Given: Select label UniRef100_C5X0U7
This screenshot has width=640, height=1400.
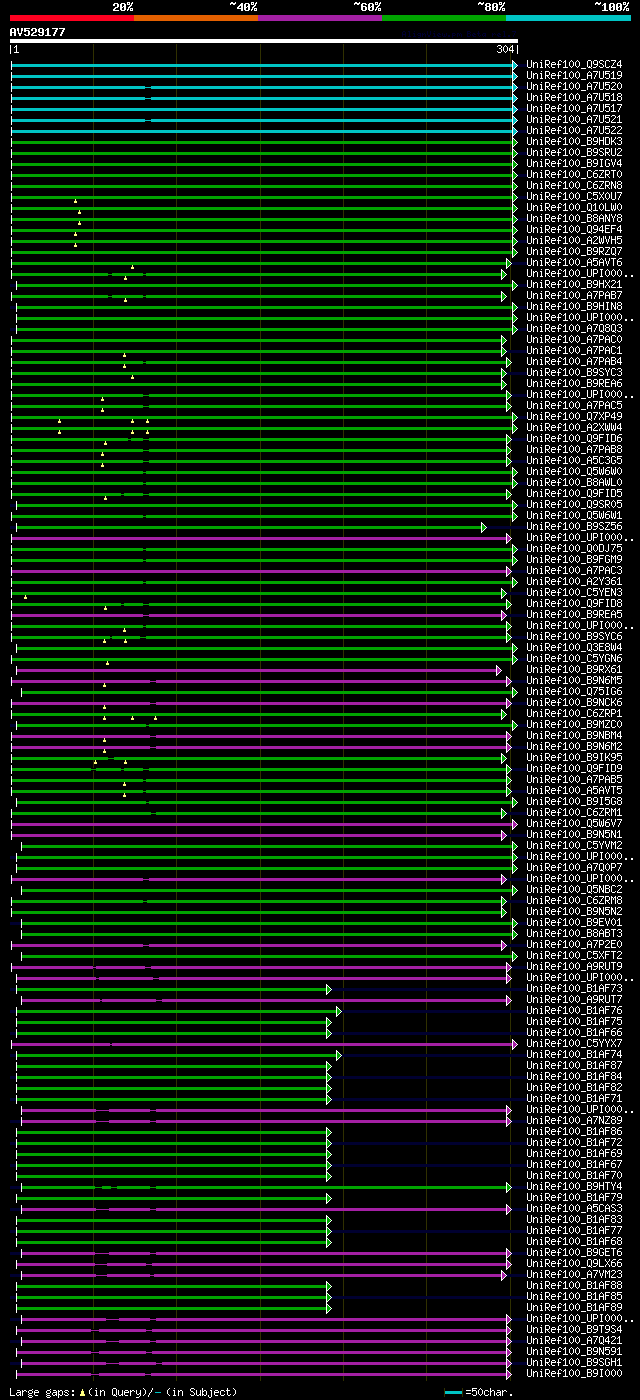Looking at the screenshot, I should (574, 196).
